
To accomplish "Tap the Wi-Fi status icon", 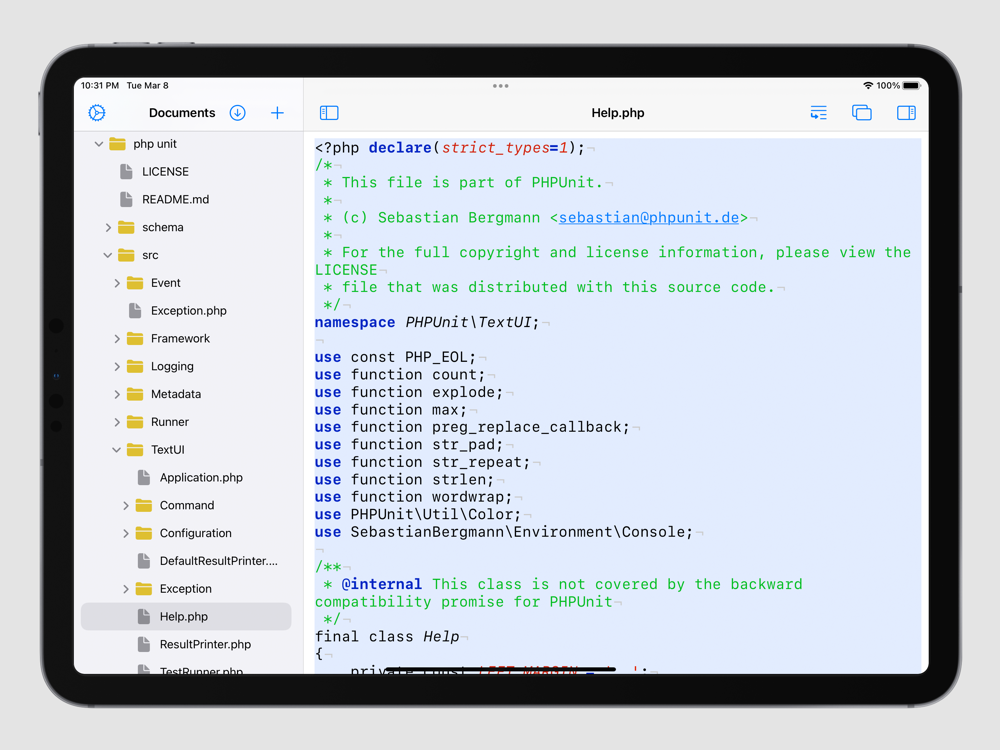I will click(868, 85).
